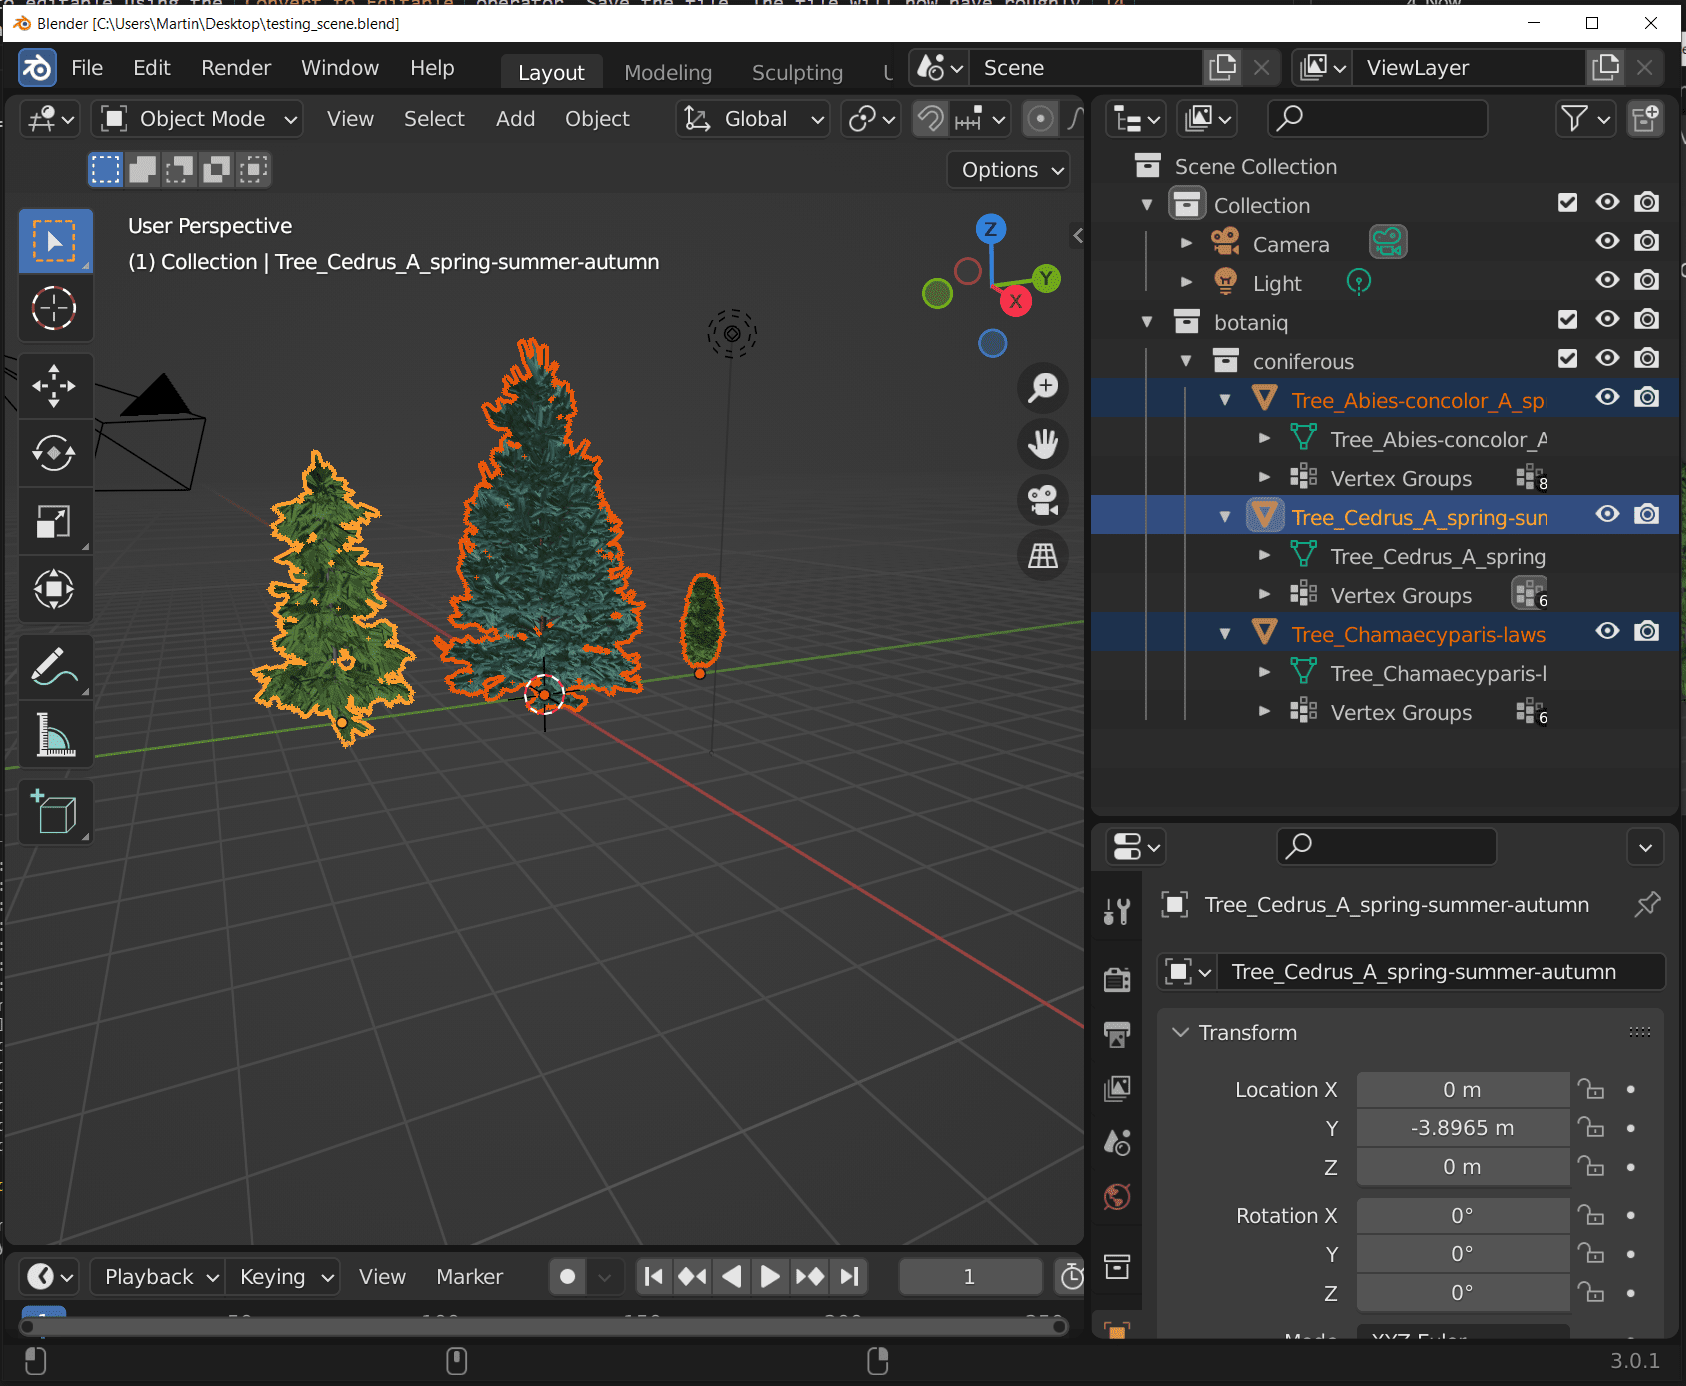Select the Rotate tool
Image resolution: width=1686 pixels, height=1386 pixels.
pyautogui.click(x=55, y=453)
